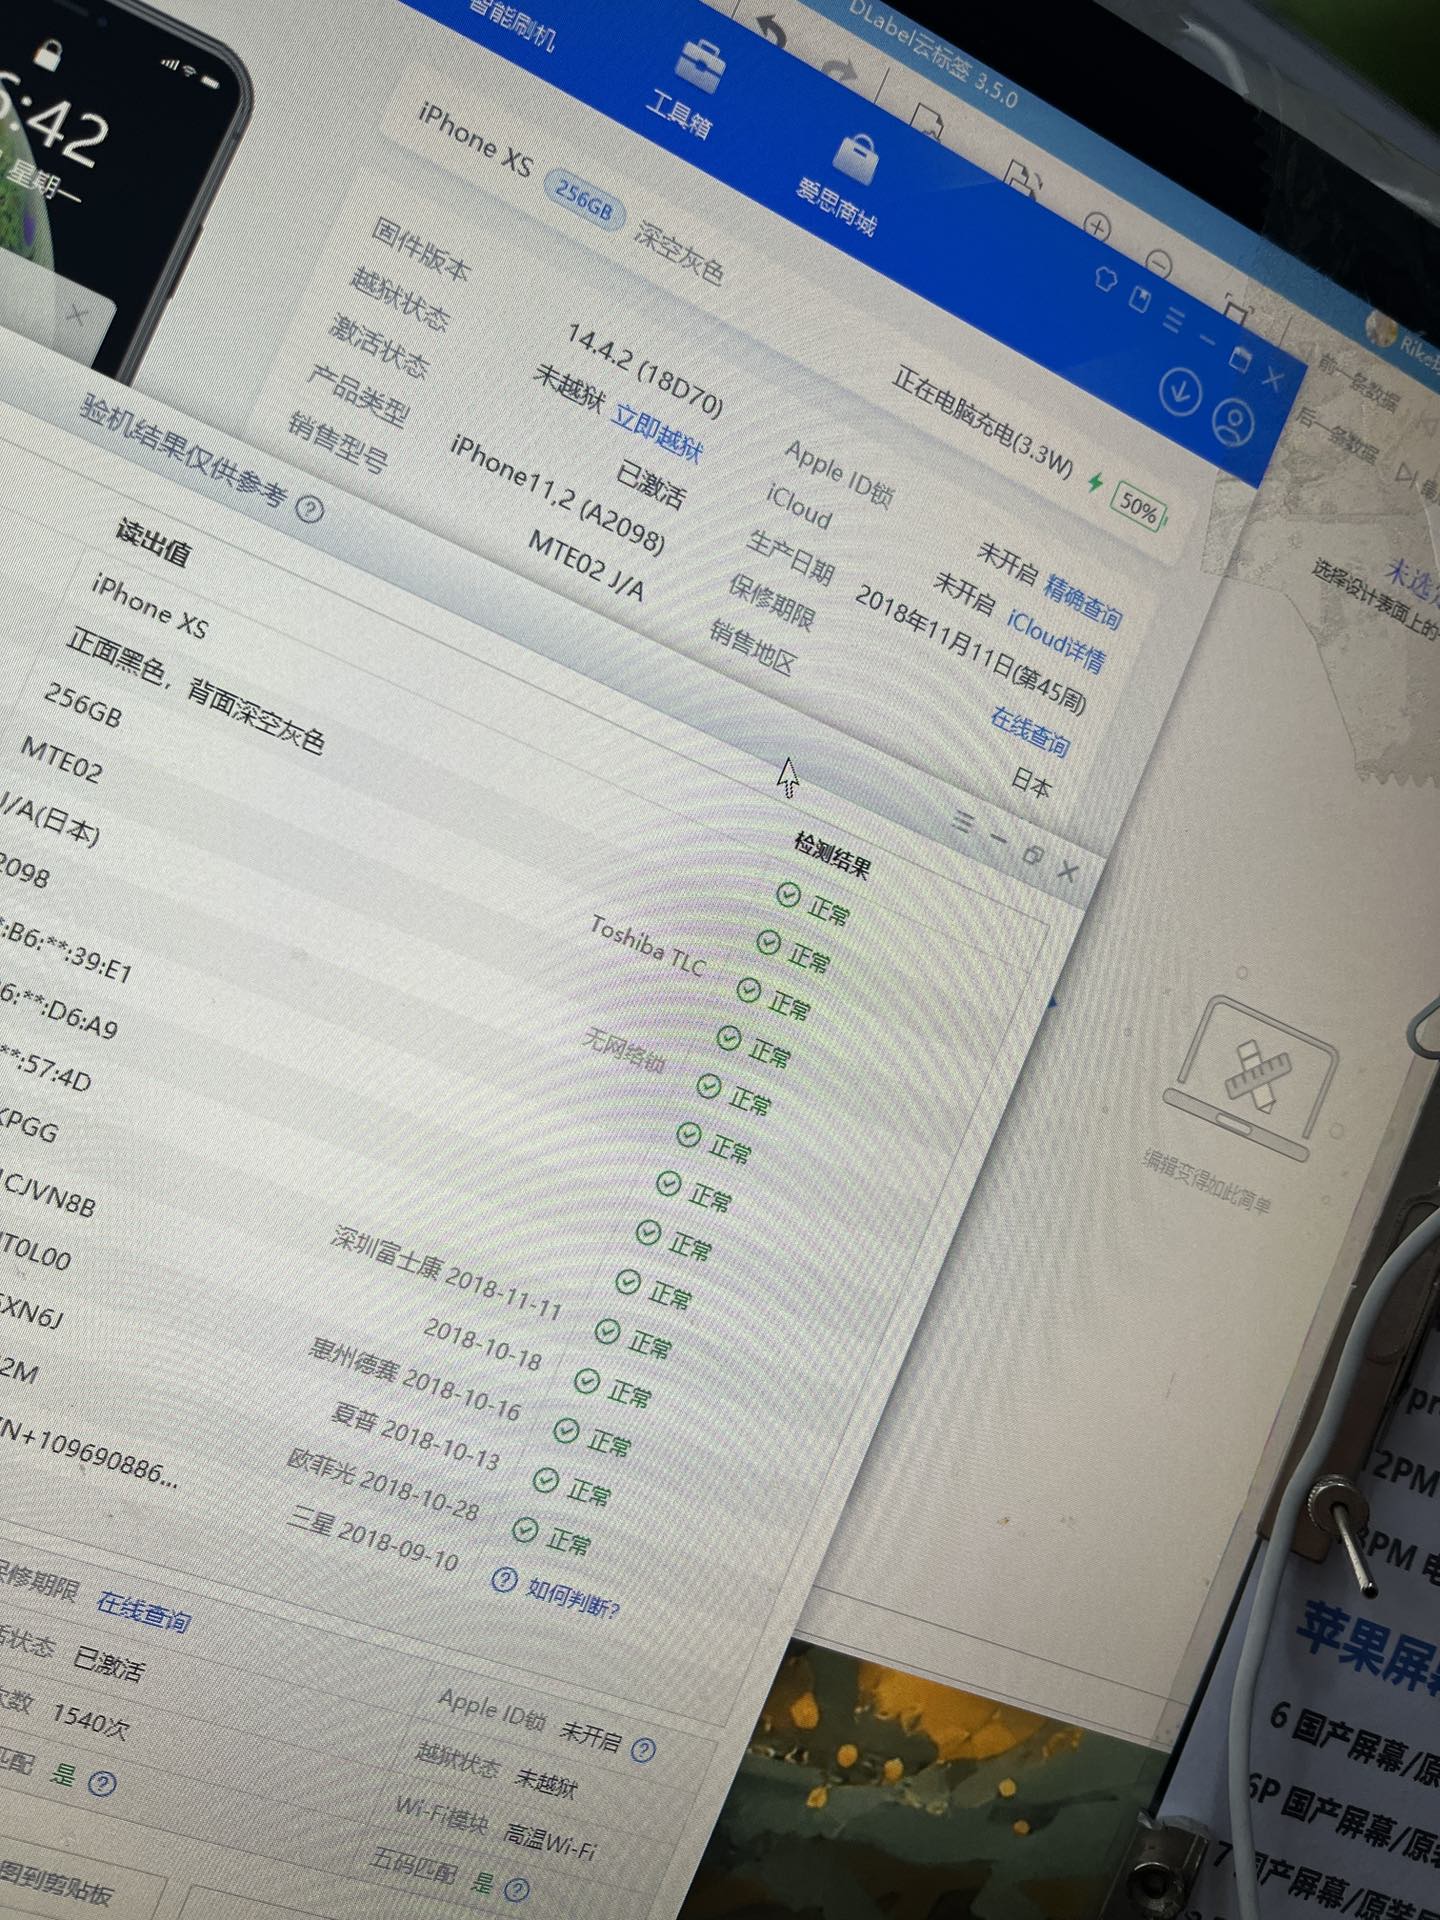Click the green charging lightning icon
The width and height of the screenshot is (1440, 1920).
1095,483
